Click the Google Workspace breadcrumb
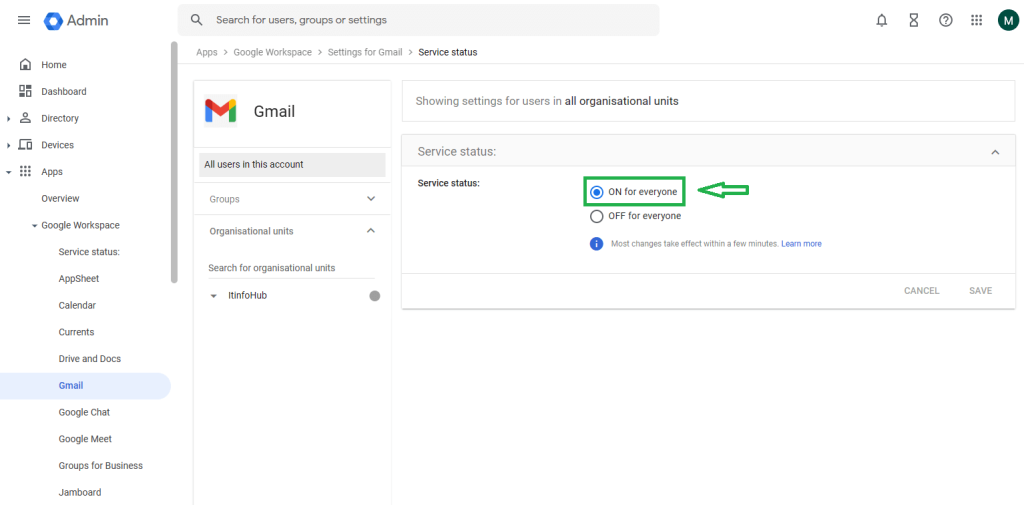Screen dimensions: 1024x505 [x=272, y=52]
